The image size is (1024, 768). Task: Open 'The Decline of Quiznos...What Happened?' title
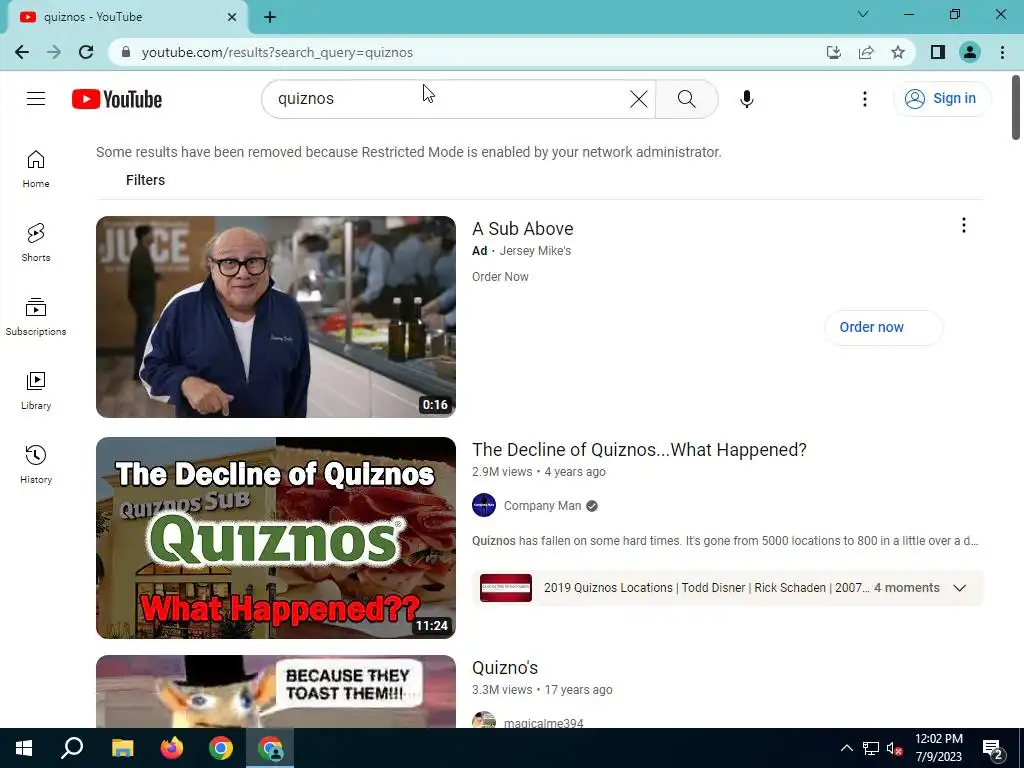point(639,450)
